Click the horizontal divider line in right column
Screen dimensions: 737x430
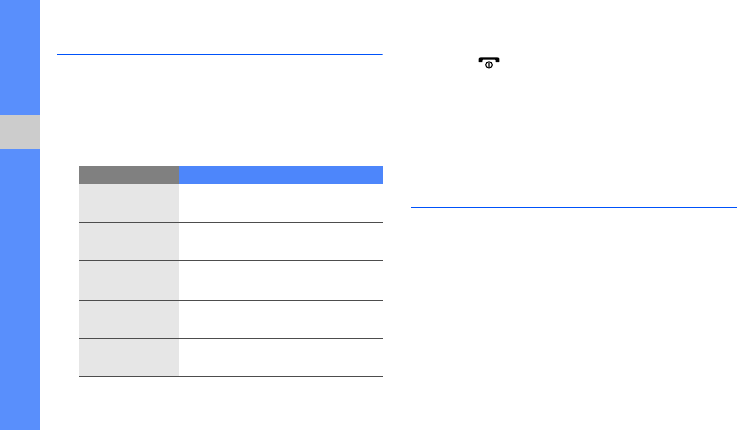pyautogui.click(x=573, y=208)
